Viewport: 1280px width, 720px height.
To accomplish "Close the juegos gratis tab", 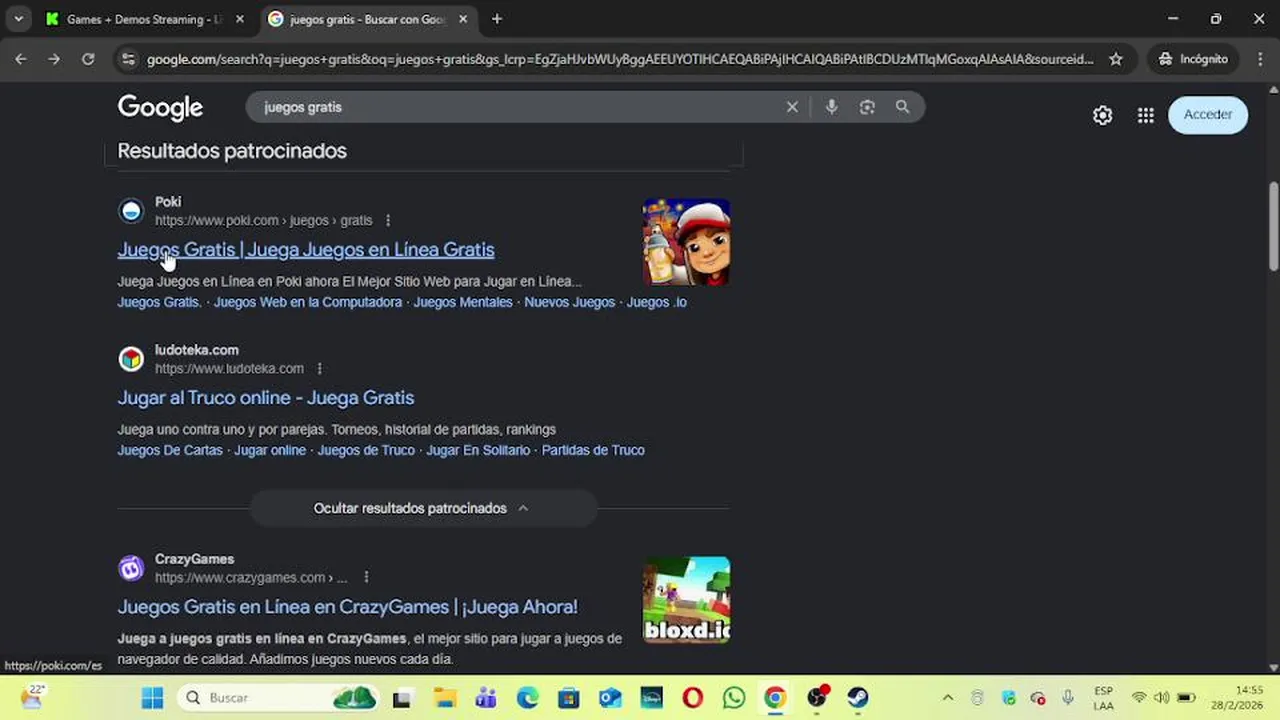I will pos(463,19).
